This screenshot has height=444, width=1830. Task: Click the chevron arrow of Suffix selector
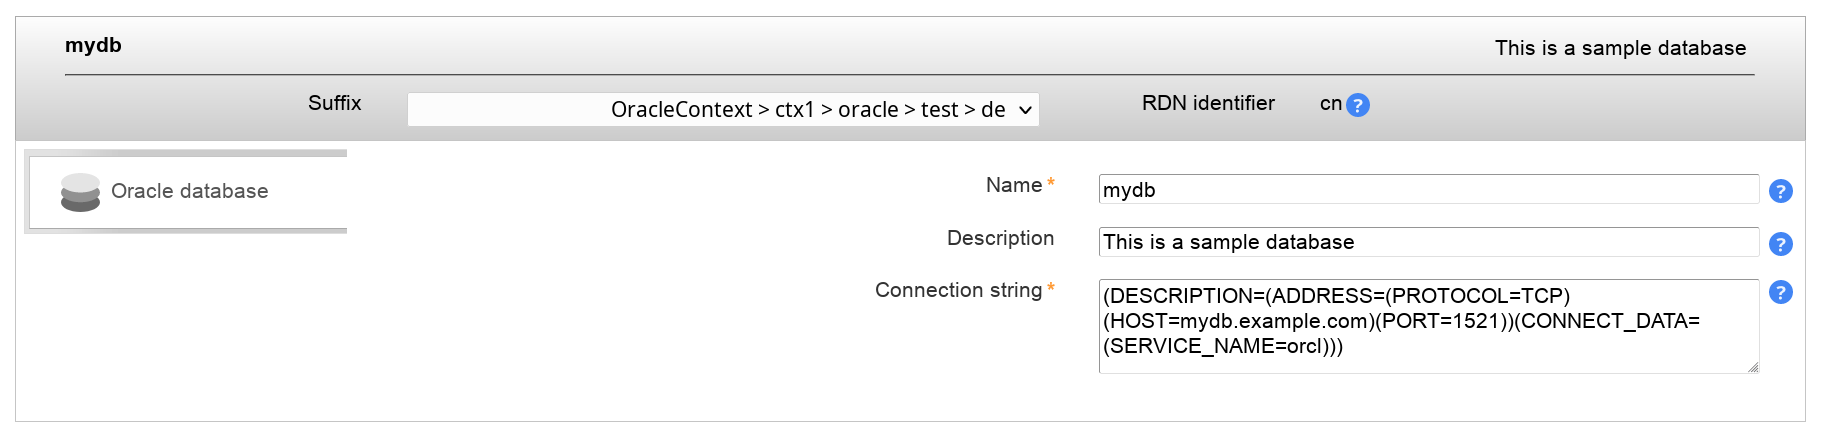point(1025,111)
